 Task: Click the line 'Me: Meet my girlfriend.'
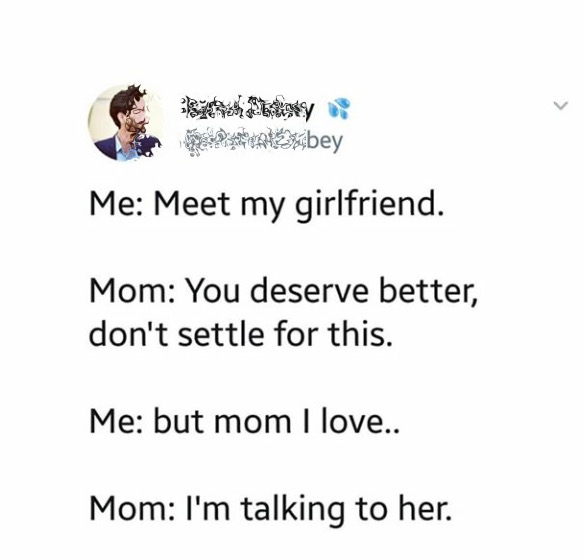click(x=267, y=205)
